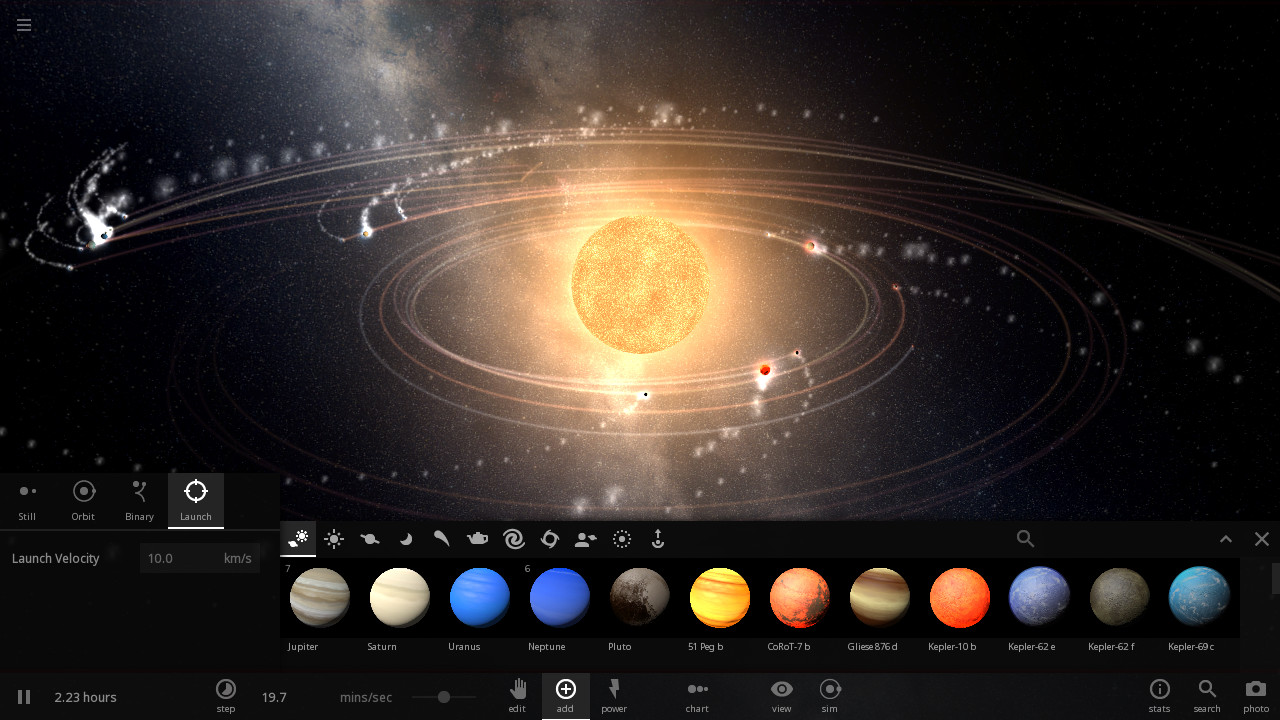This screenshot has width=1280, height=720.
Task: Select the moon category icon
Action: [x=406, y=539]
